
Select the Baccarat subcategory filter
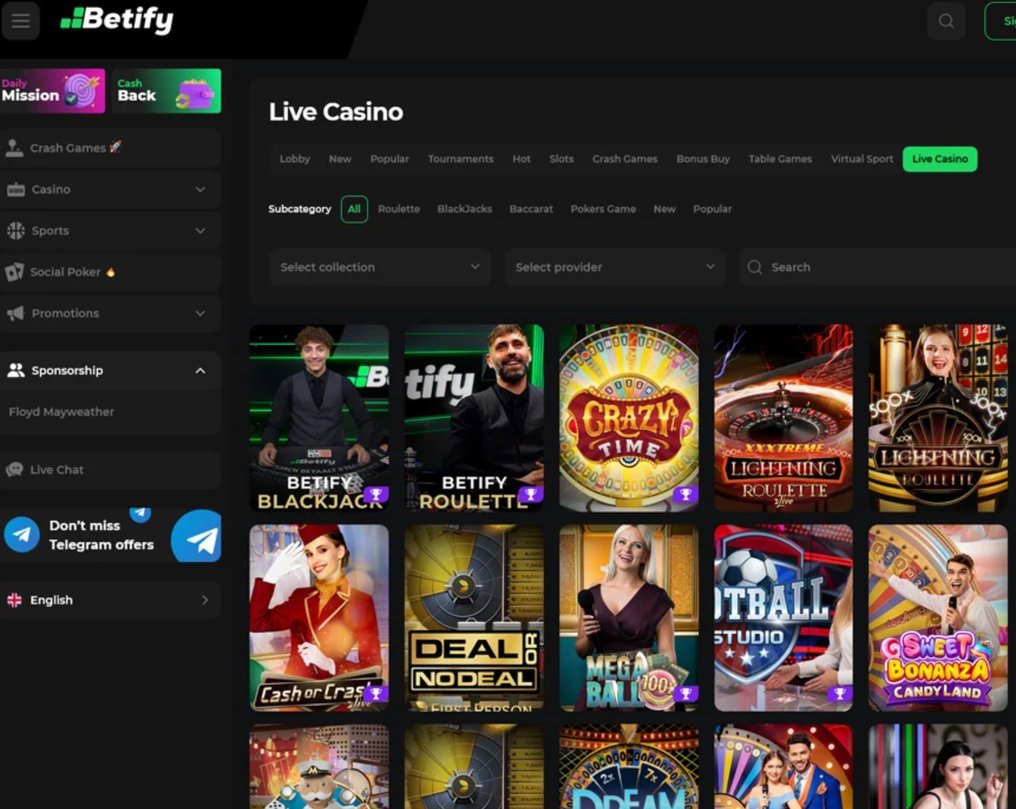coord(531,209)
